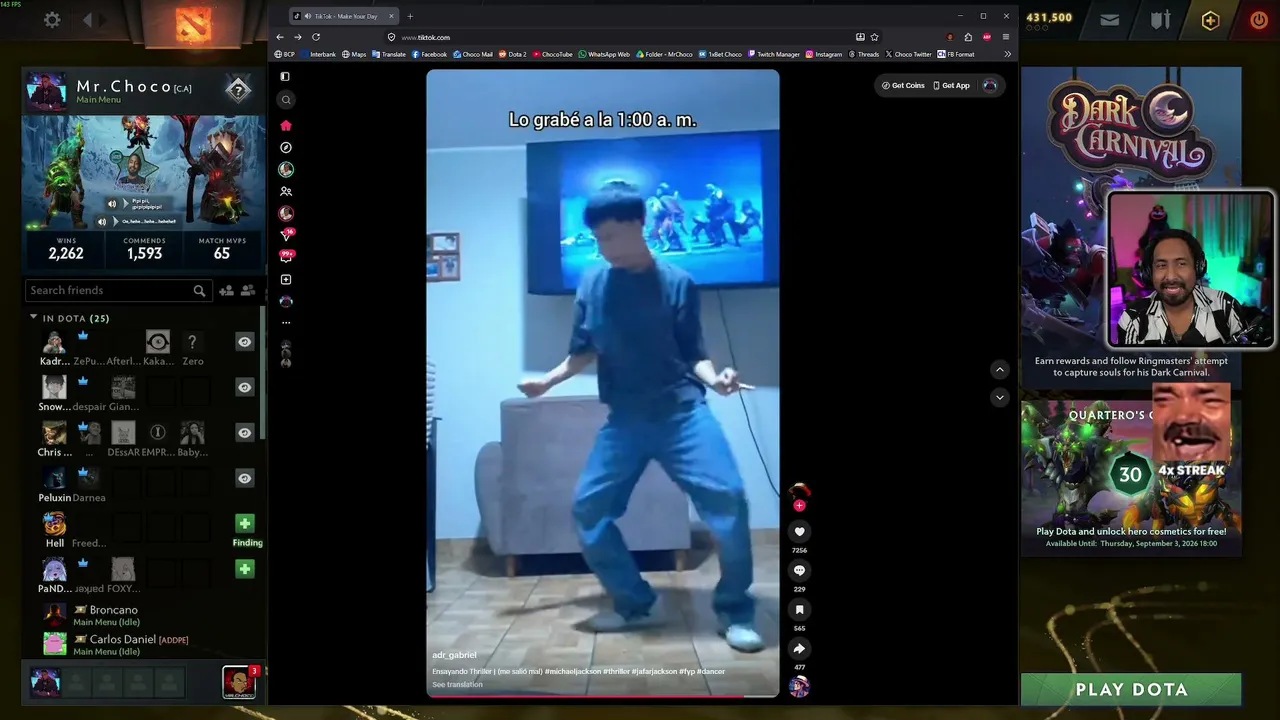Toggle the TikTok sidebar collapse button
The image size is (1280, 720).
pos(285,76)
